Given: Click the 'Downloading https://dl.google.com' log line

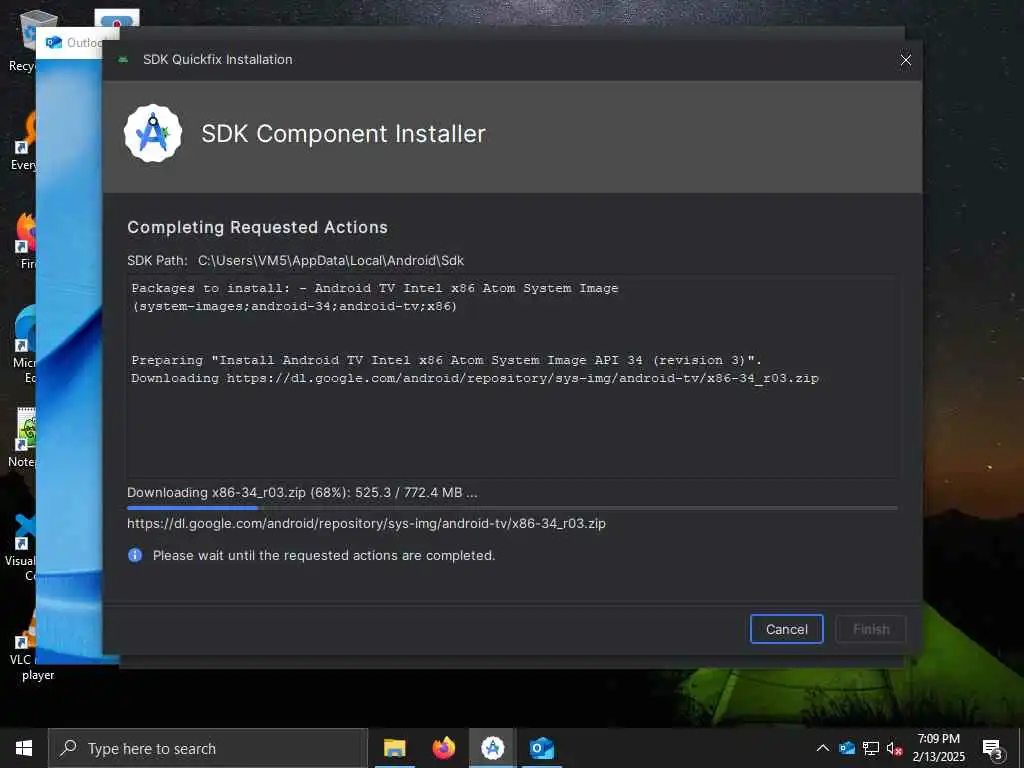Looking at the screenshot, I should click(x=475, y=378).
